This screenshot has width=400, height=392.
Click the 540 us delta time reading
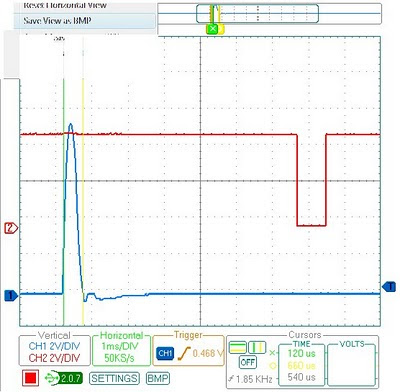point(301,377)
